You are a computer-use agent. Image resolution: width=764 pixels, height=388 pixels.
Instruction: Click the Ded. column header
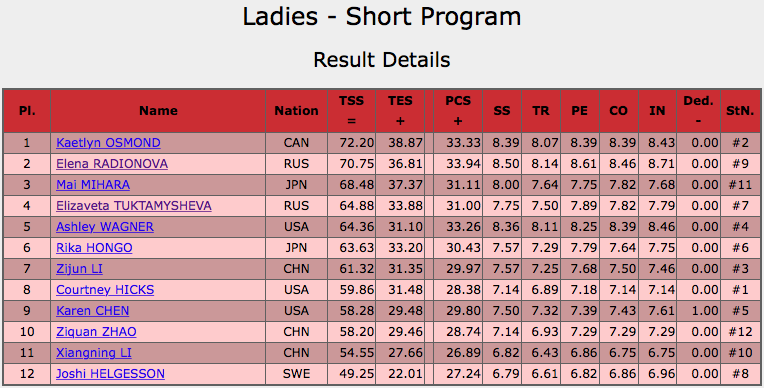pos(698,111)
